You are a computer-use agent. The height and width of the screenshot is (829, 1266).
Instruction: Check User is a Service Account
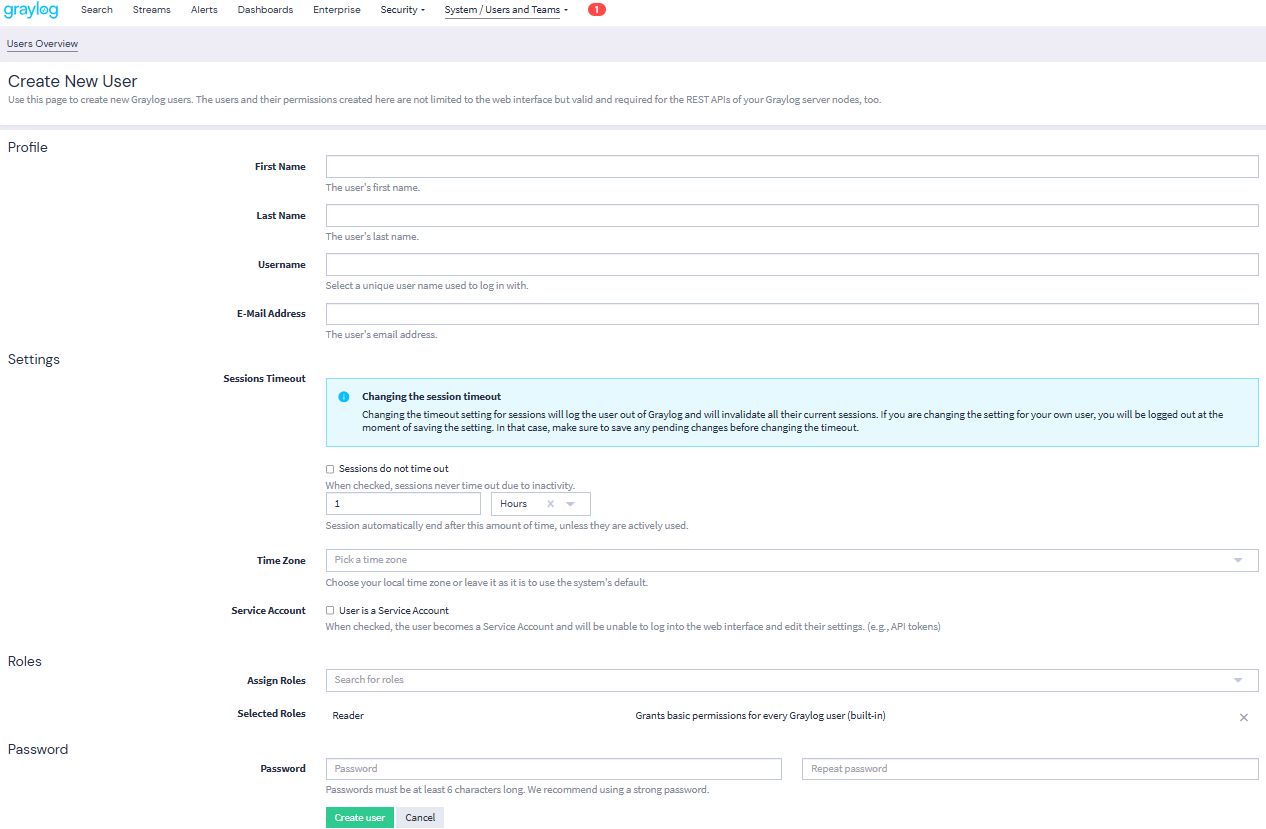(330, 610)
